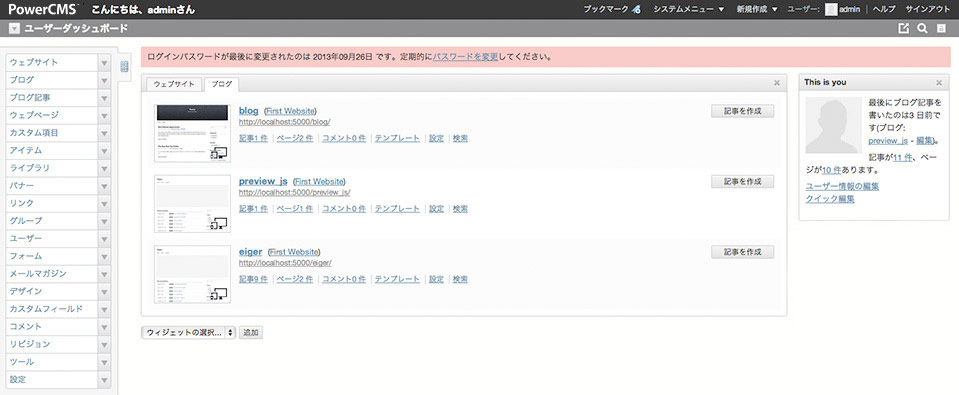
Task: Close the This is you widget
Action: [x=939, y=83]
